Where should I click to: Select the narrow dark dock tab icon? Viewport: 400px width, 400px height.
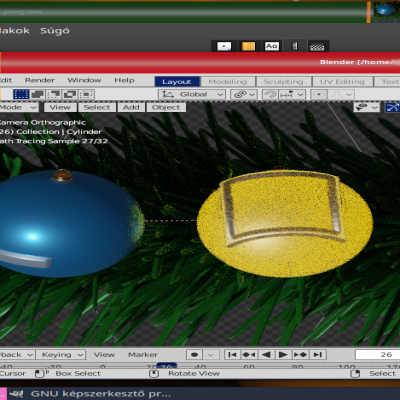[295, 46]
